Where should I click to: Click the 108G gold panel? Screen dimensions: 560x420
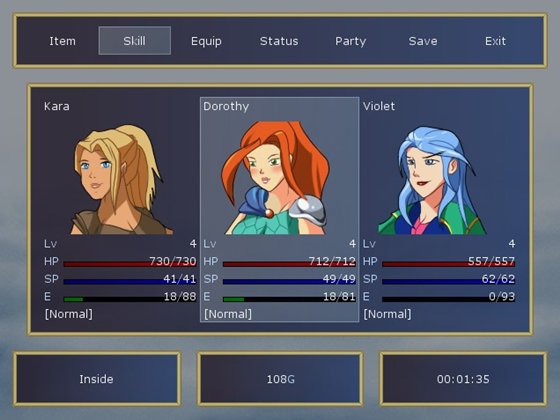[280, 379]
